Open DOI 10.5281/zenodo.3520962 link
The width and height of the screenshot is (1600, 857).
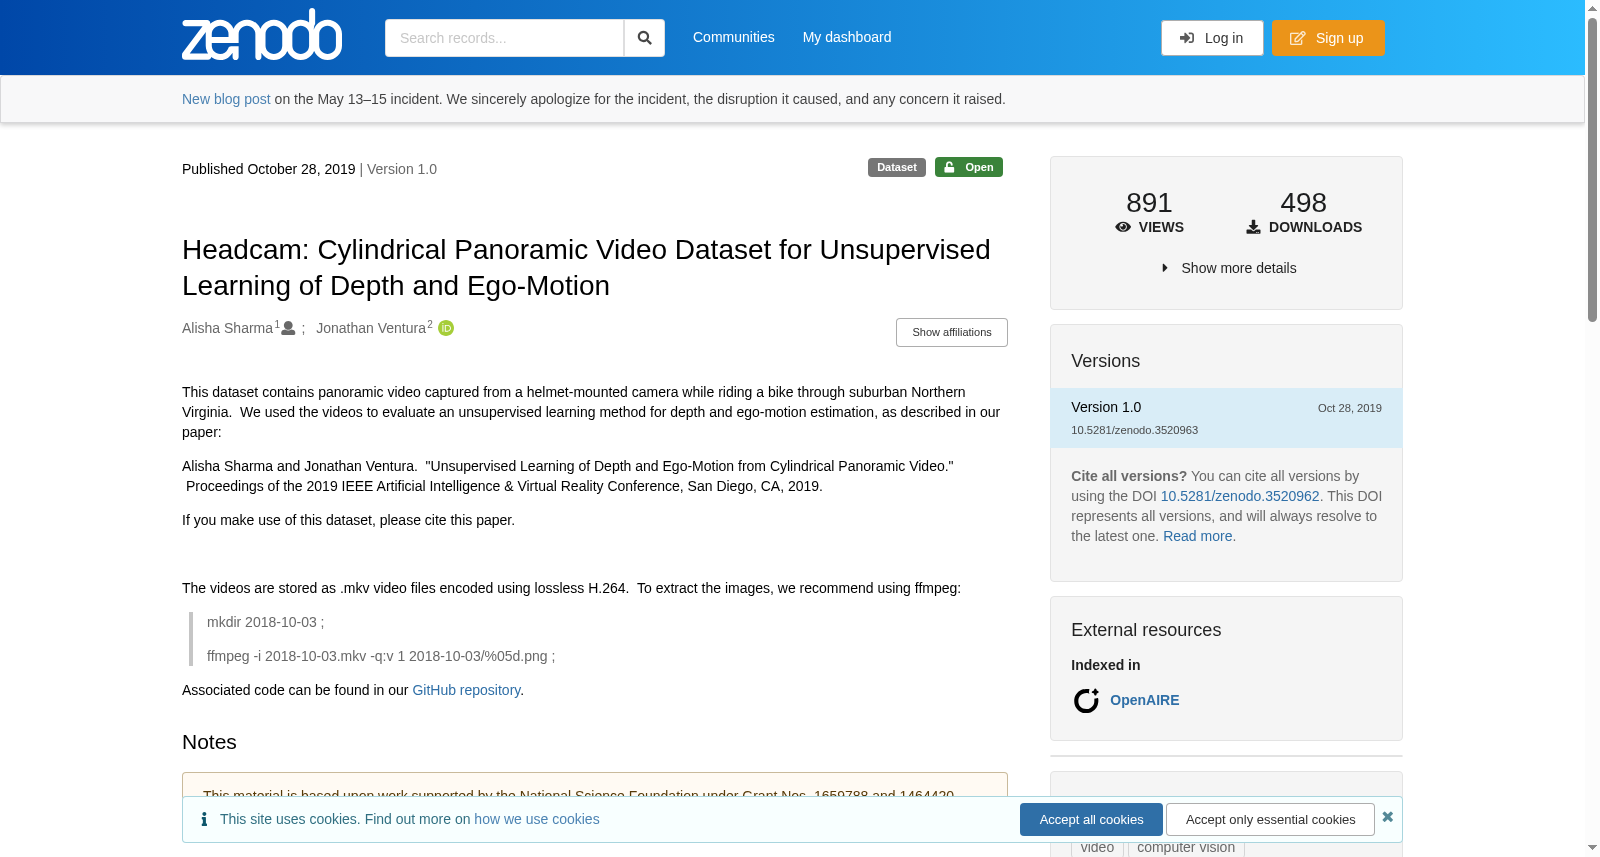pyautogui.click(x=1240, y=496)
